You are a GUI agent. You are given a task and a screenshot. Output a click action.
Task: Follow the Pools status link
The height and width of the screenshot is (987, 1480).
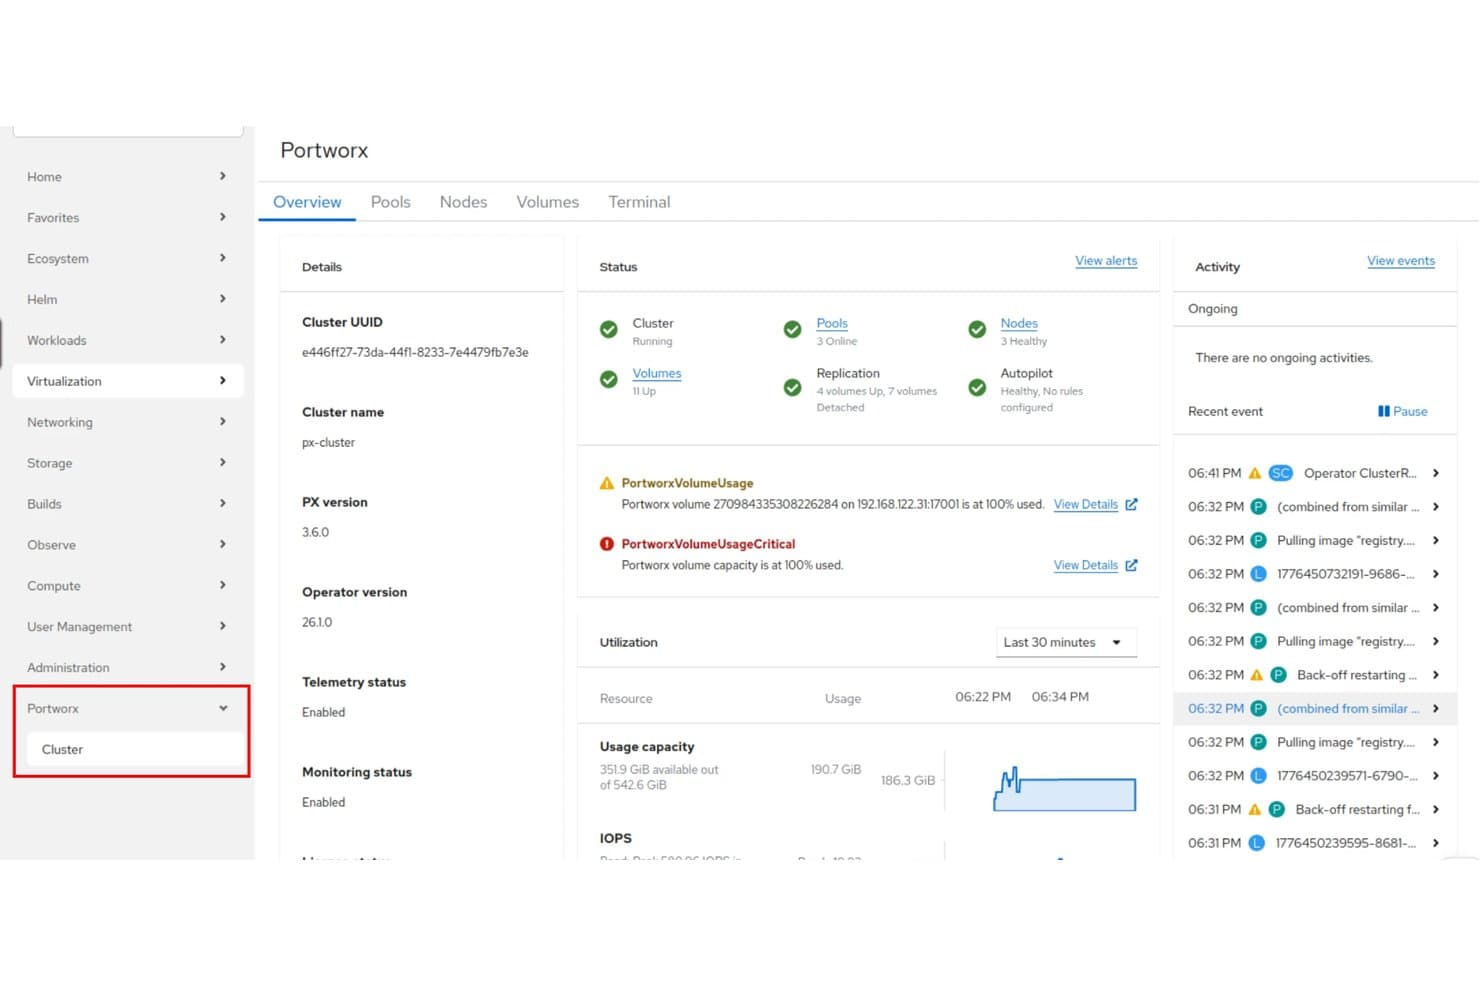click(x=832, y=323)
